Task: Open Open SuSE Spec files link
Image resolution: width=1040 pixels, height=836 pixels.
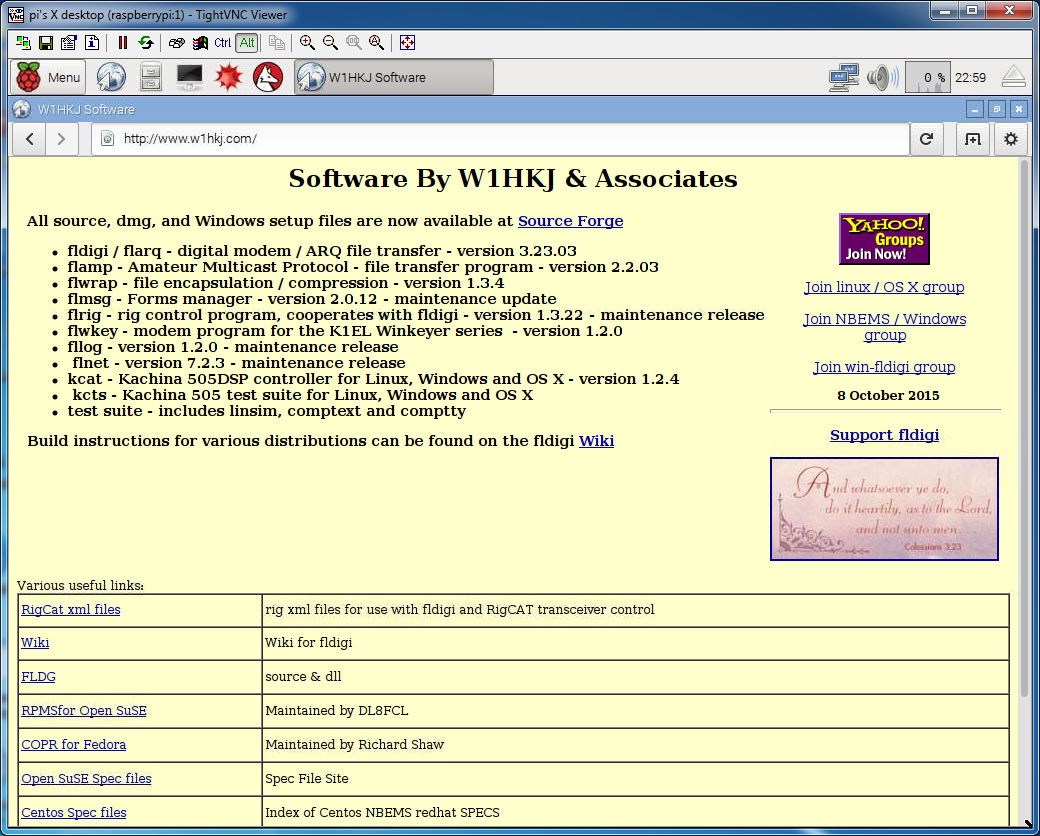Action: [86, 778]
